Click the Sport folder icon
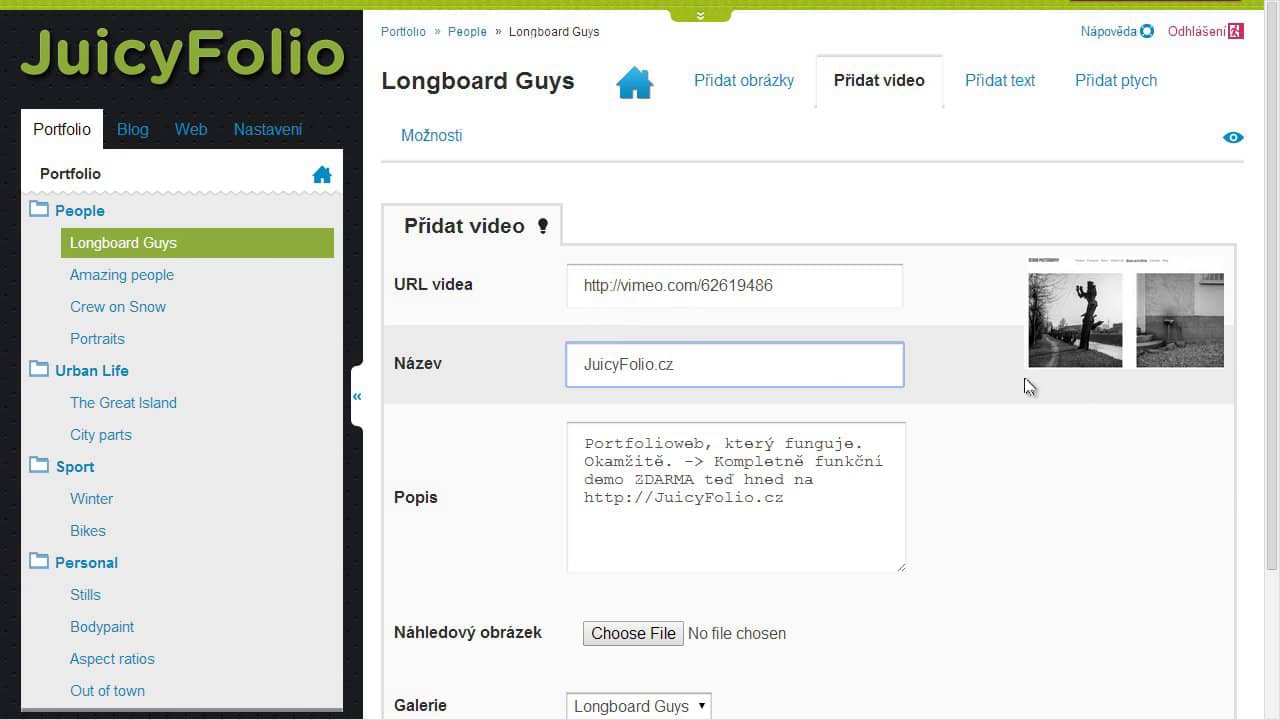 pyautogui.click(x=39, y=465)
